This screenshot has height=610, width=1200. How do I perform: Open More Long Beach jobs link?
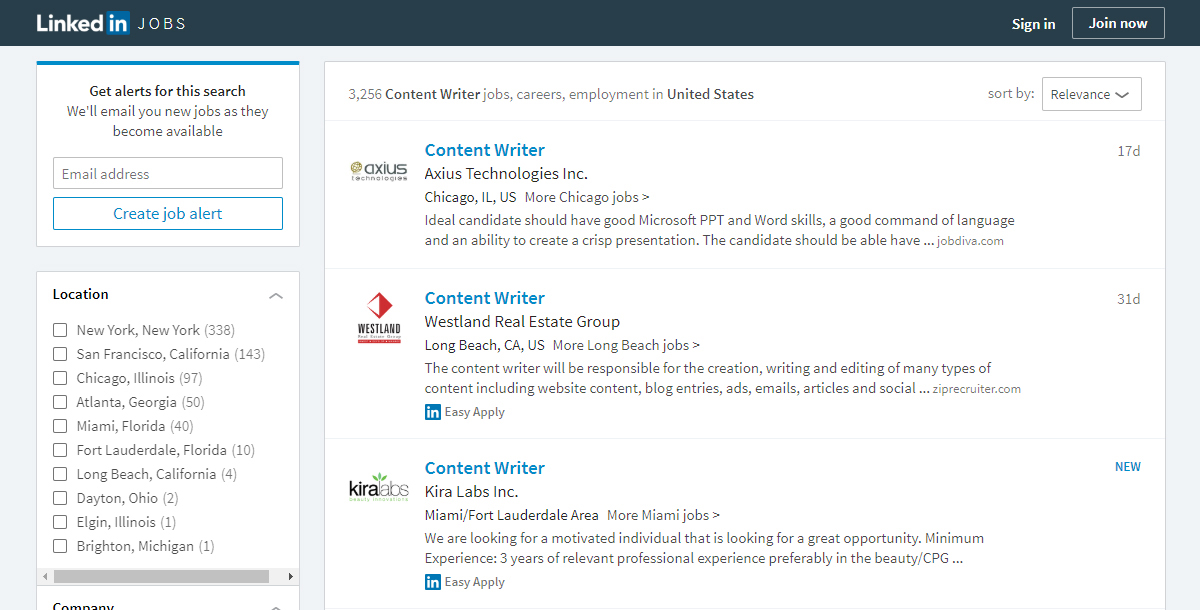pyautogui.click(x=626, y=345)
